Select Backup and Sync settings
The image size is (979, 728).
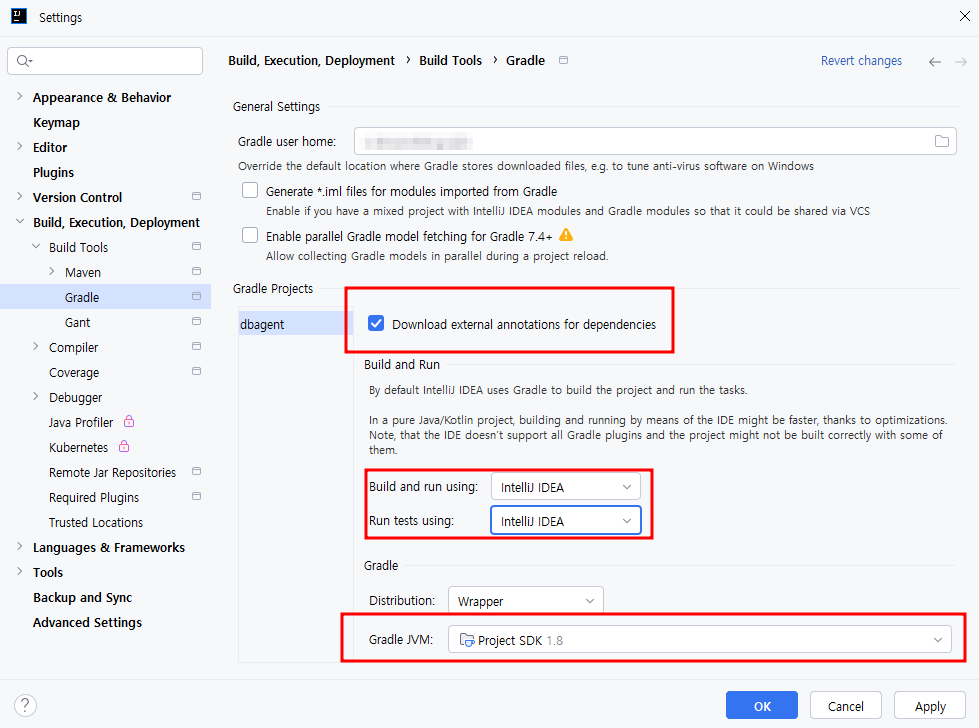pyautogui.click(x=82, y=598)
